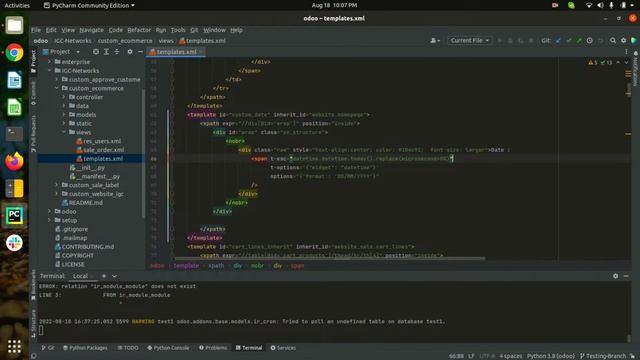Open the user account icon menu
Image resolution: width=640 pixels, height=360 pixels.
[x=435, y=40]
